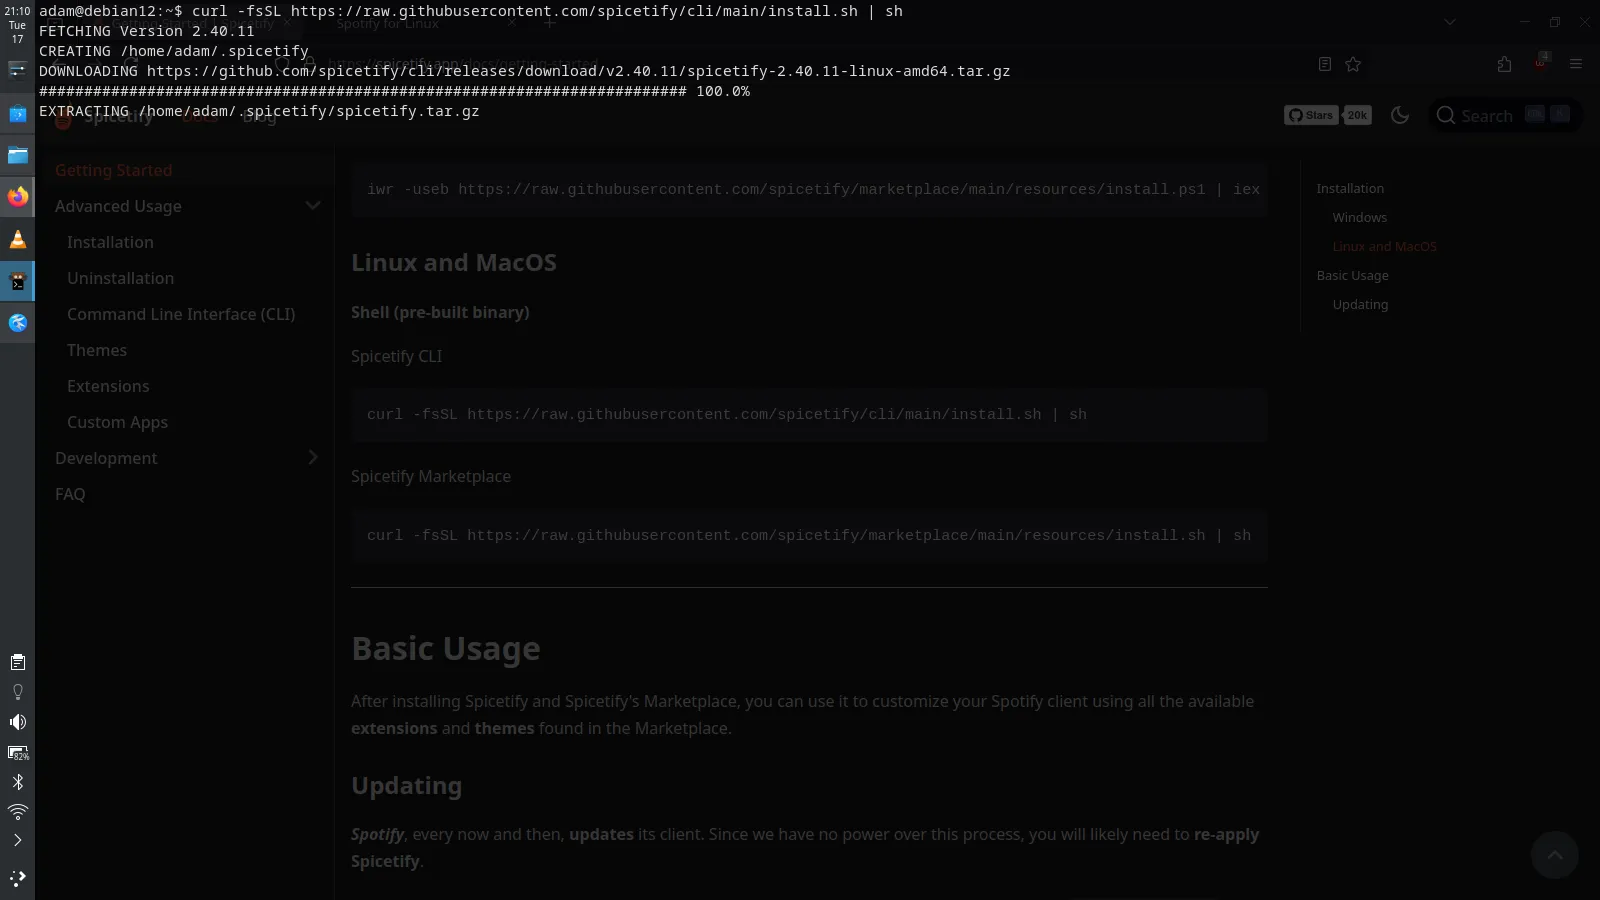Open the Wi-Fi networks tray applet
The width and height of the screenshot is (1600, 900).
[x=17, y=811]
